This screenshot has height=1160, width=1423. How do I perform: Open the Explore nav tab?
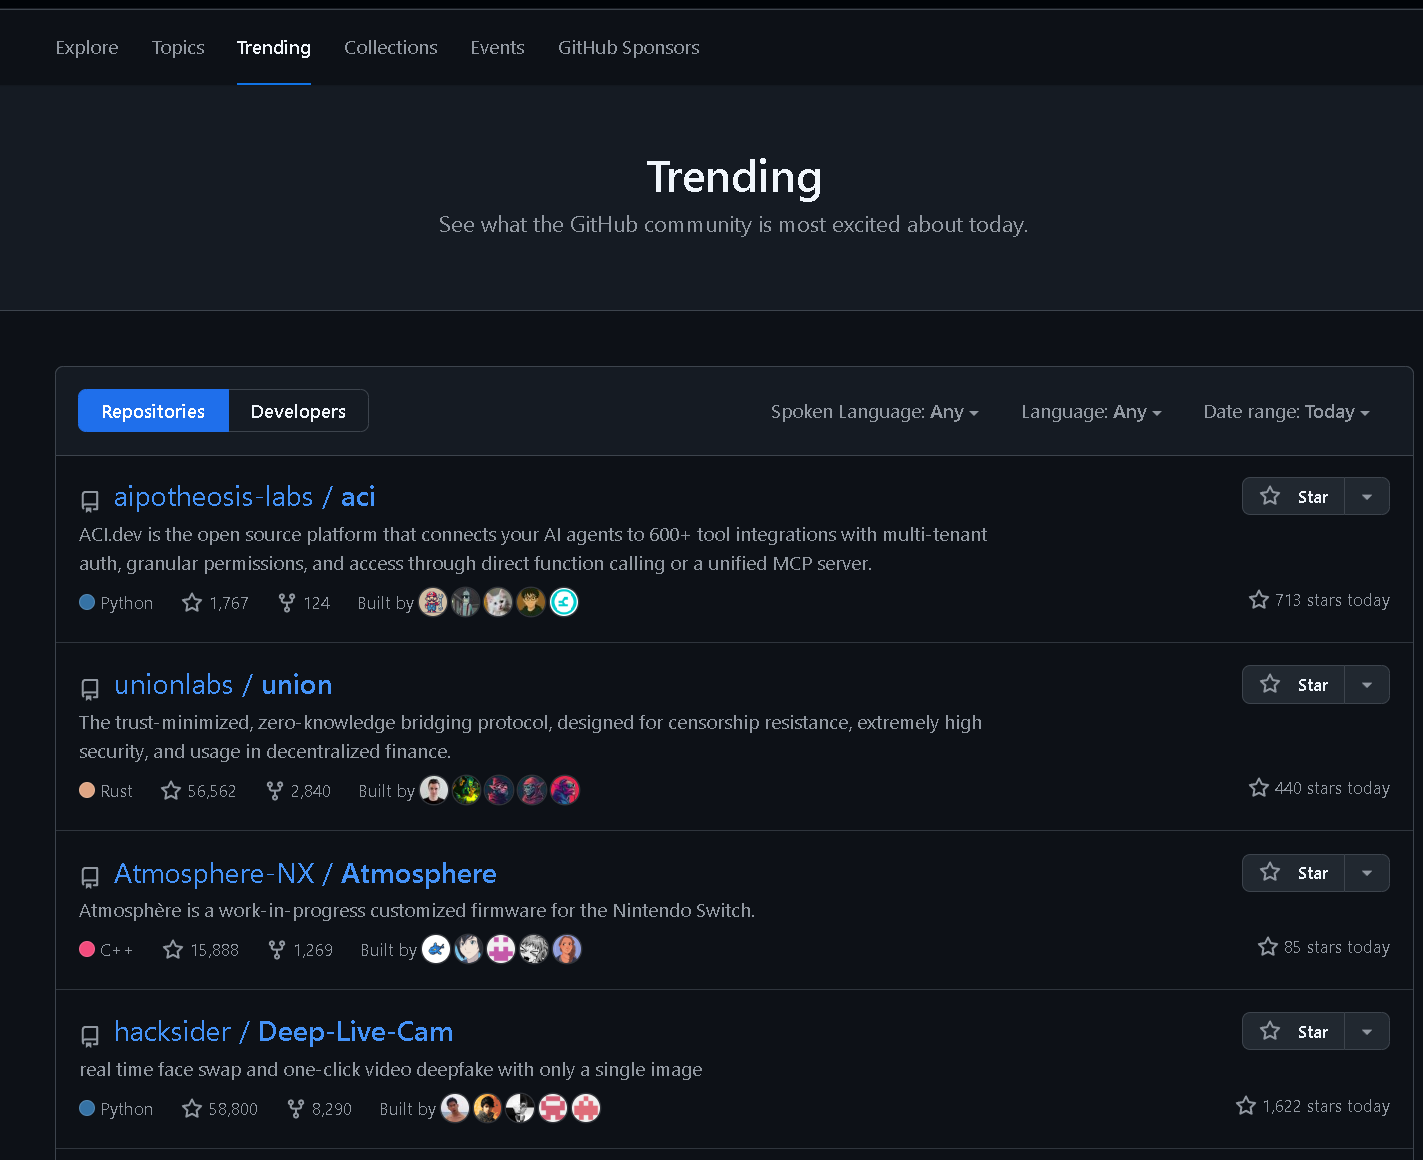tap(87, 47)
